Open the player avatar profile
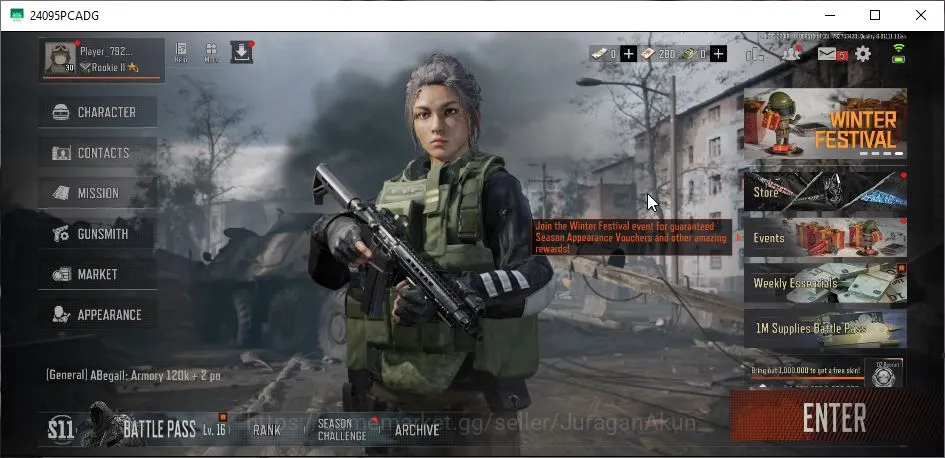This screenshot has height=458, width=945. (60, 58)
